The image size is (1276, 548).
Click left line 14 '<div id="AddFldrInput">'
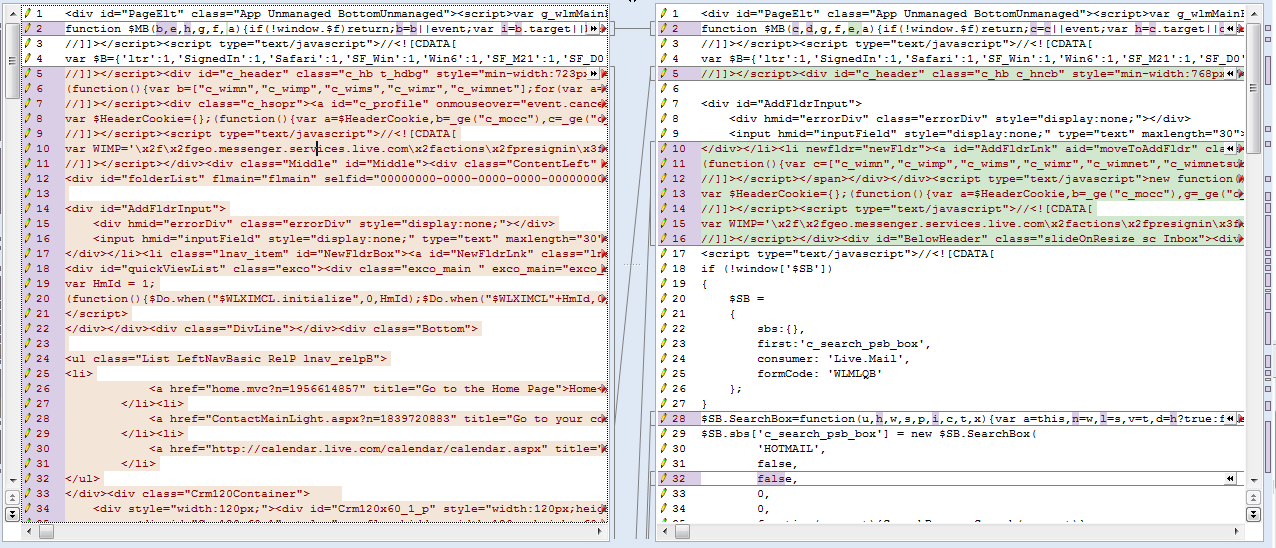coord(148,208)
